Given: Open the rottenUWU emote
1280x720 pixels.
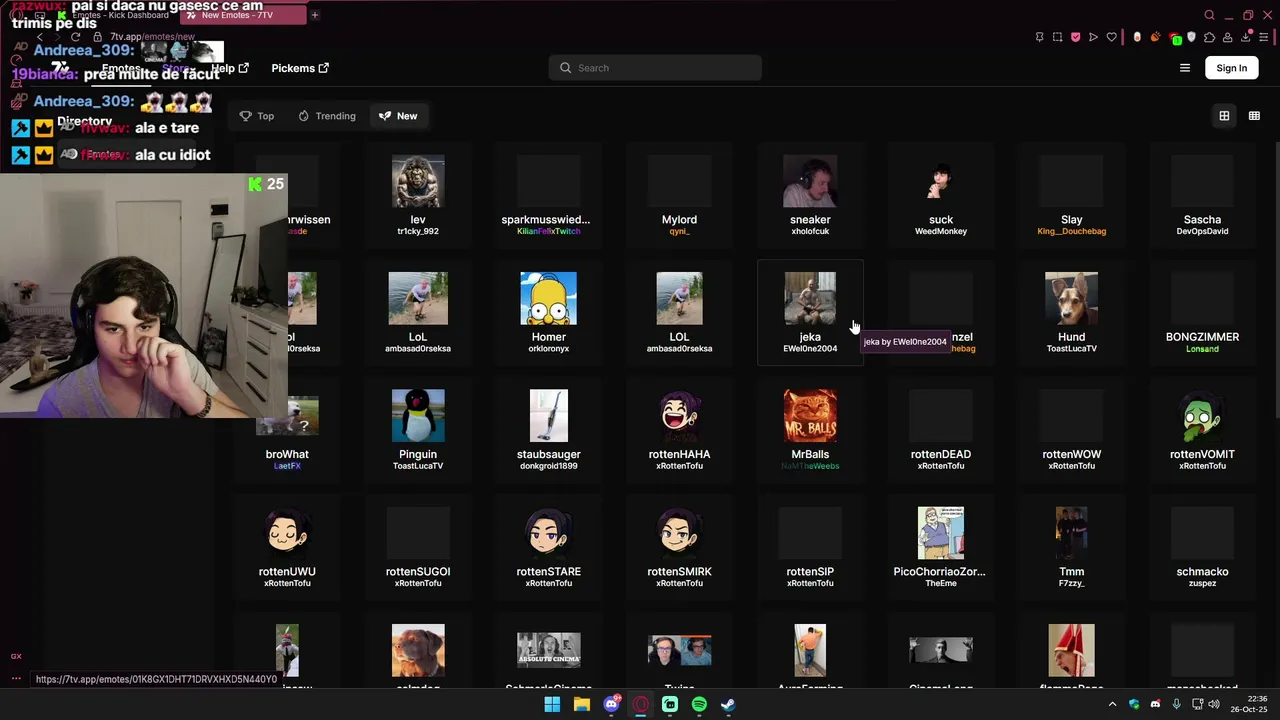Looking at the screenshot, I should 287,533.
